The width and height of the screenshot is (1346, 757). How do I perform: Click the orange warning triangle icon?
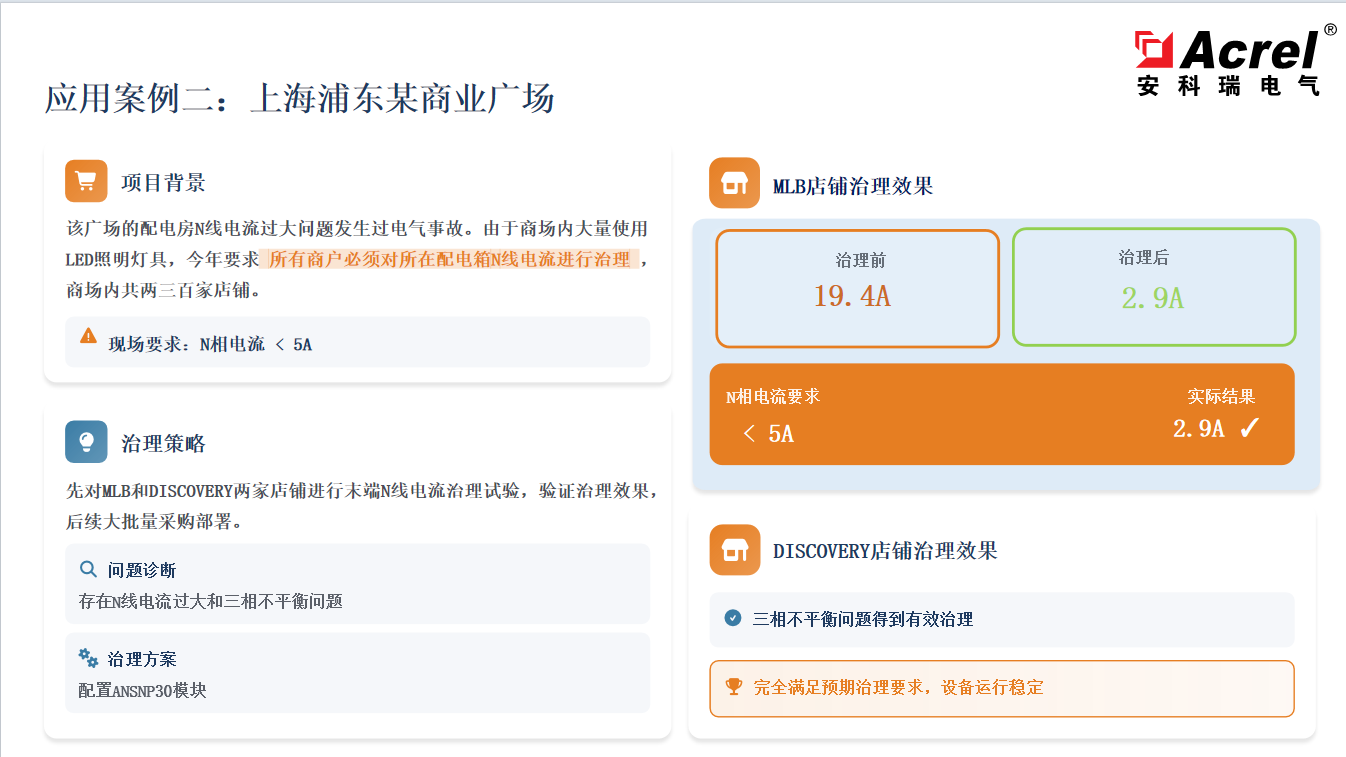[89, 336]
